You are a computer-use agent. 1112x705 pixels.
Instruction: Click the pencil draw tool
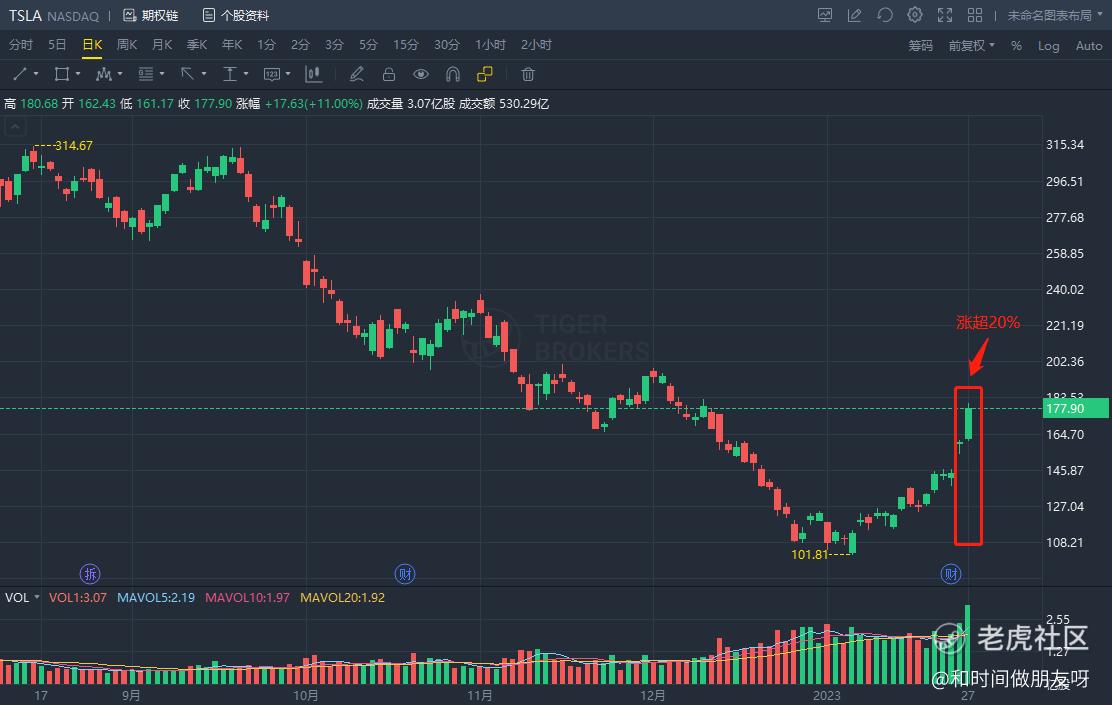point(357,74)
